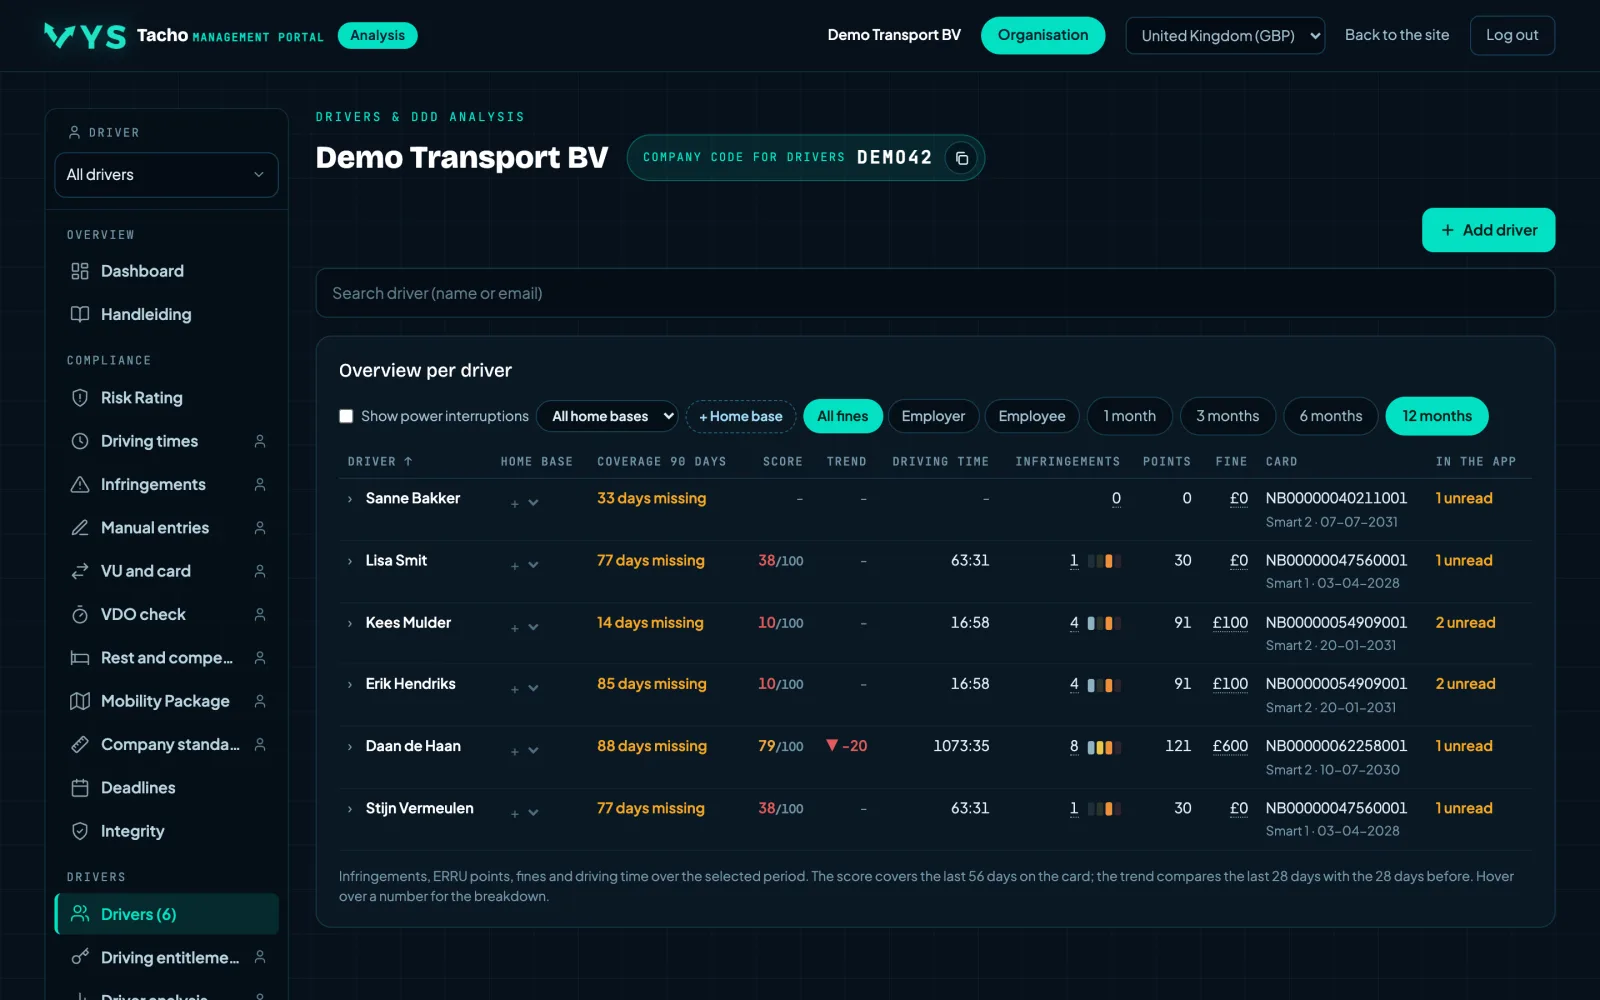Open the All home bases dropdown

point(608,416)
